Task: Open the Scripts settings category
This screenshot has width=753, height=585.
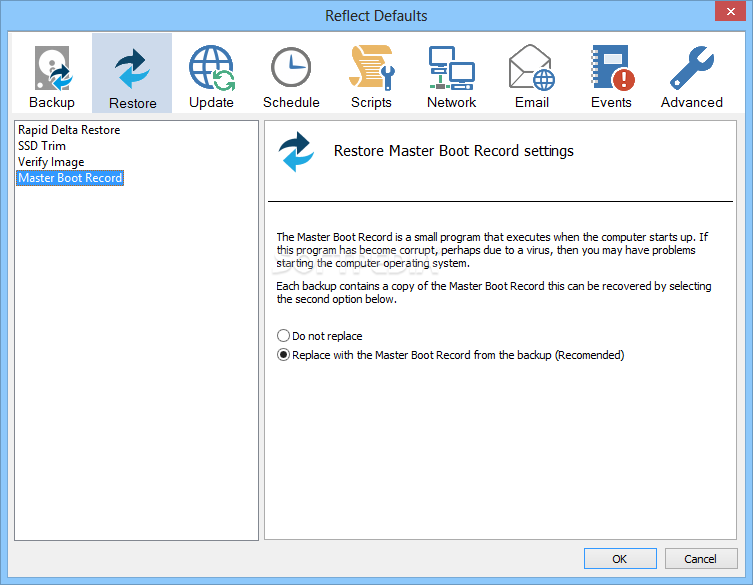Action: click(371, 73)
